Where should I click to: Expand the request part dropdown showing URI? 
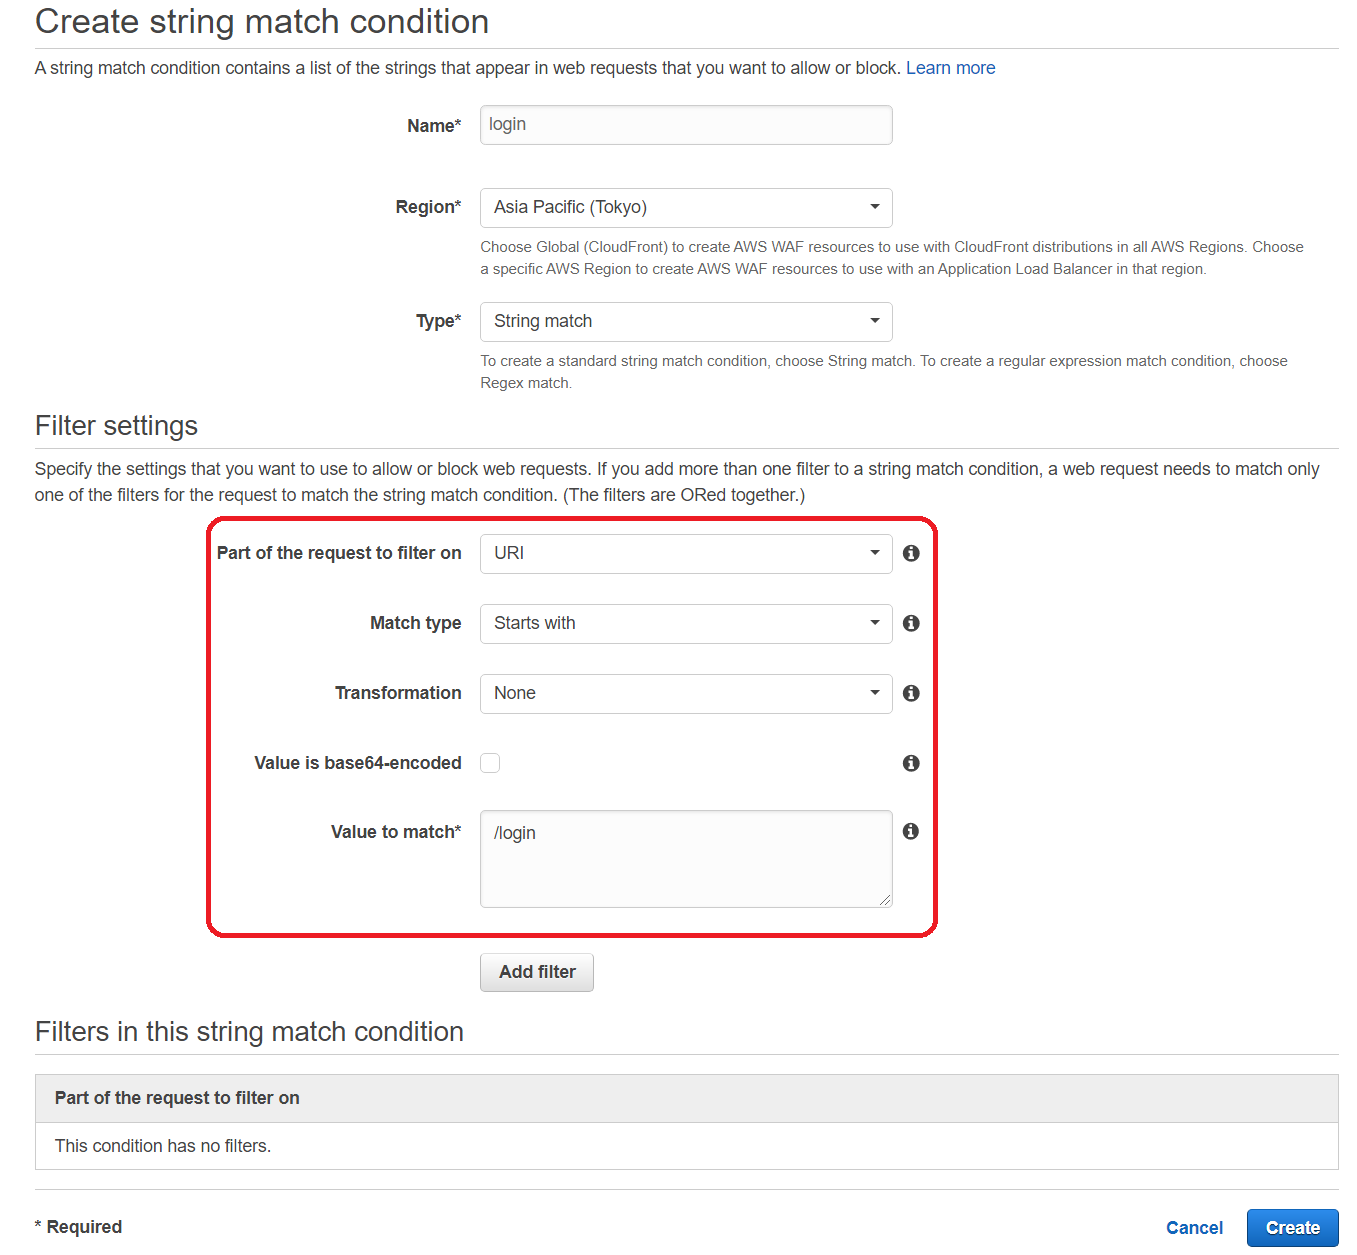[x=686, y=554]
